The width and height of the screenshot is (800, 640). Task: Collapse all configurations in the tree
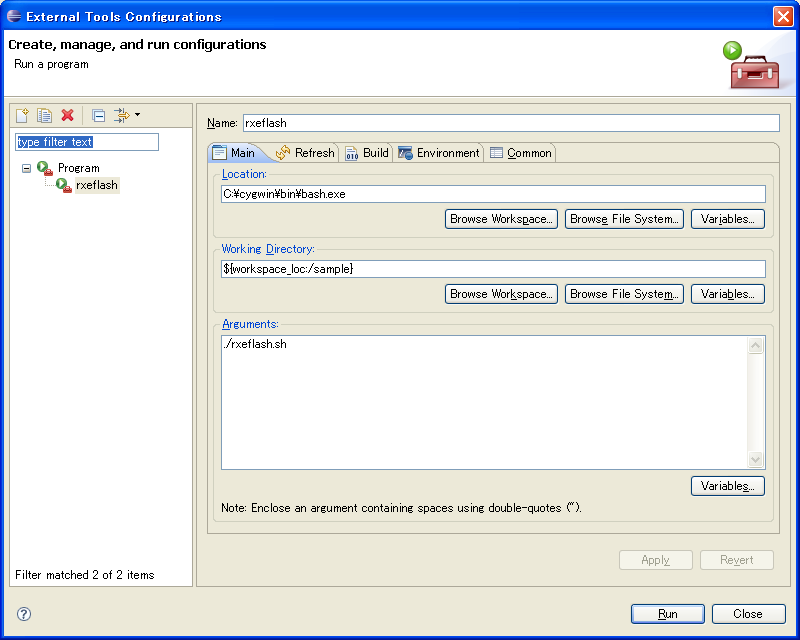click(x=98, y=115)
